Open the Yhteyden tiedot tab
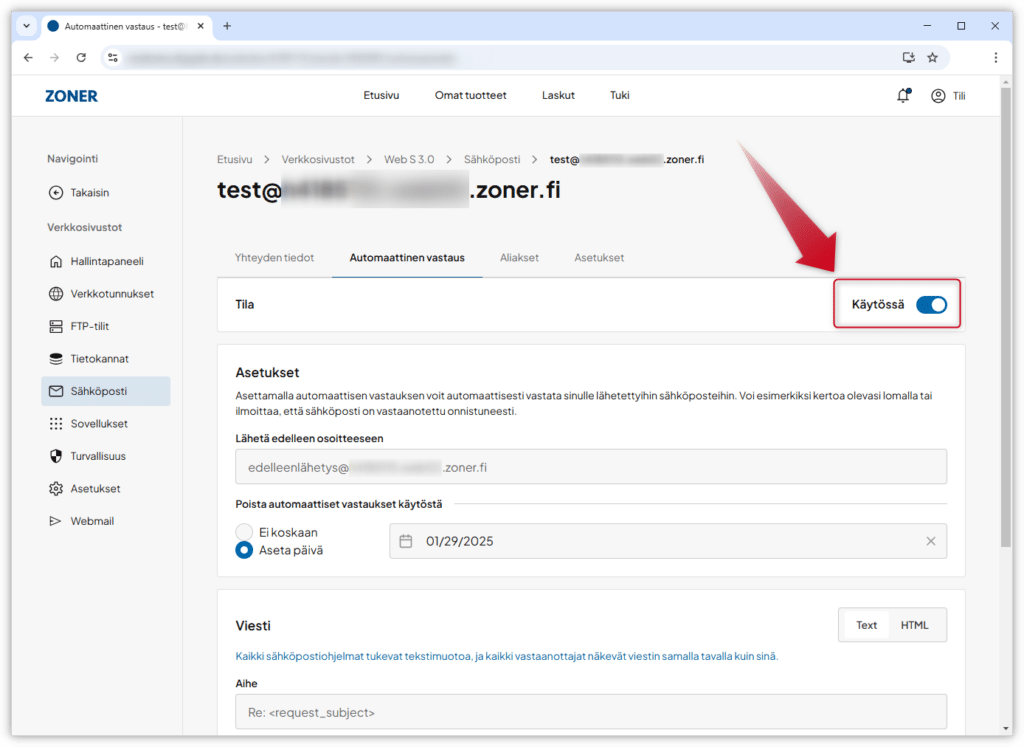 [x=274, y=257]
